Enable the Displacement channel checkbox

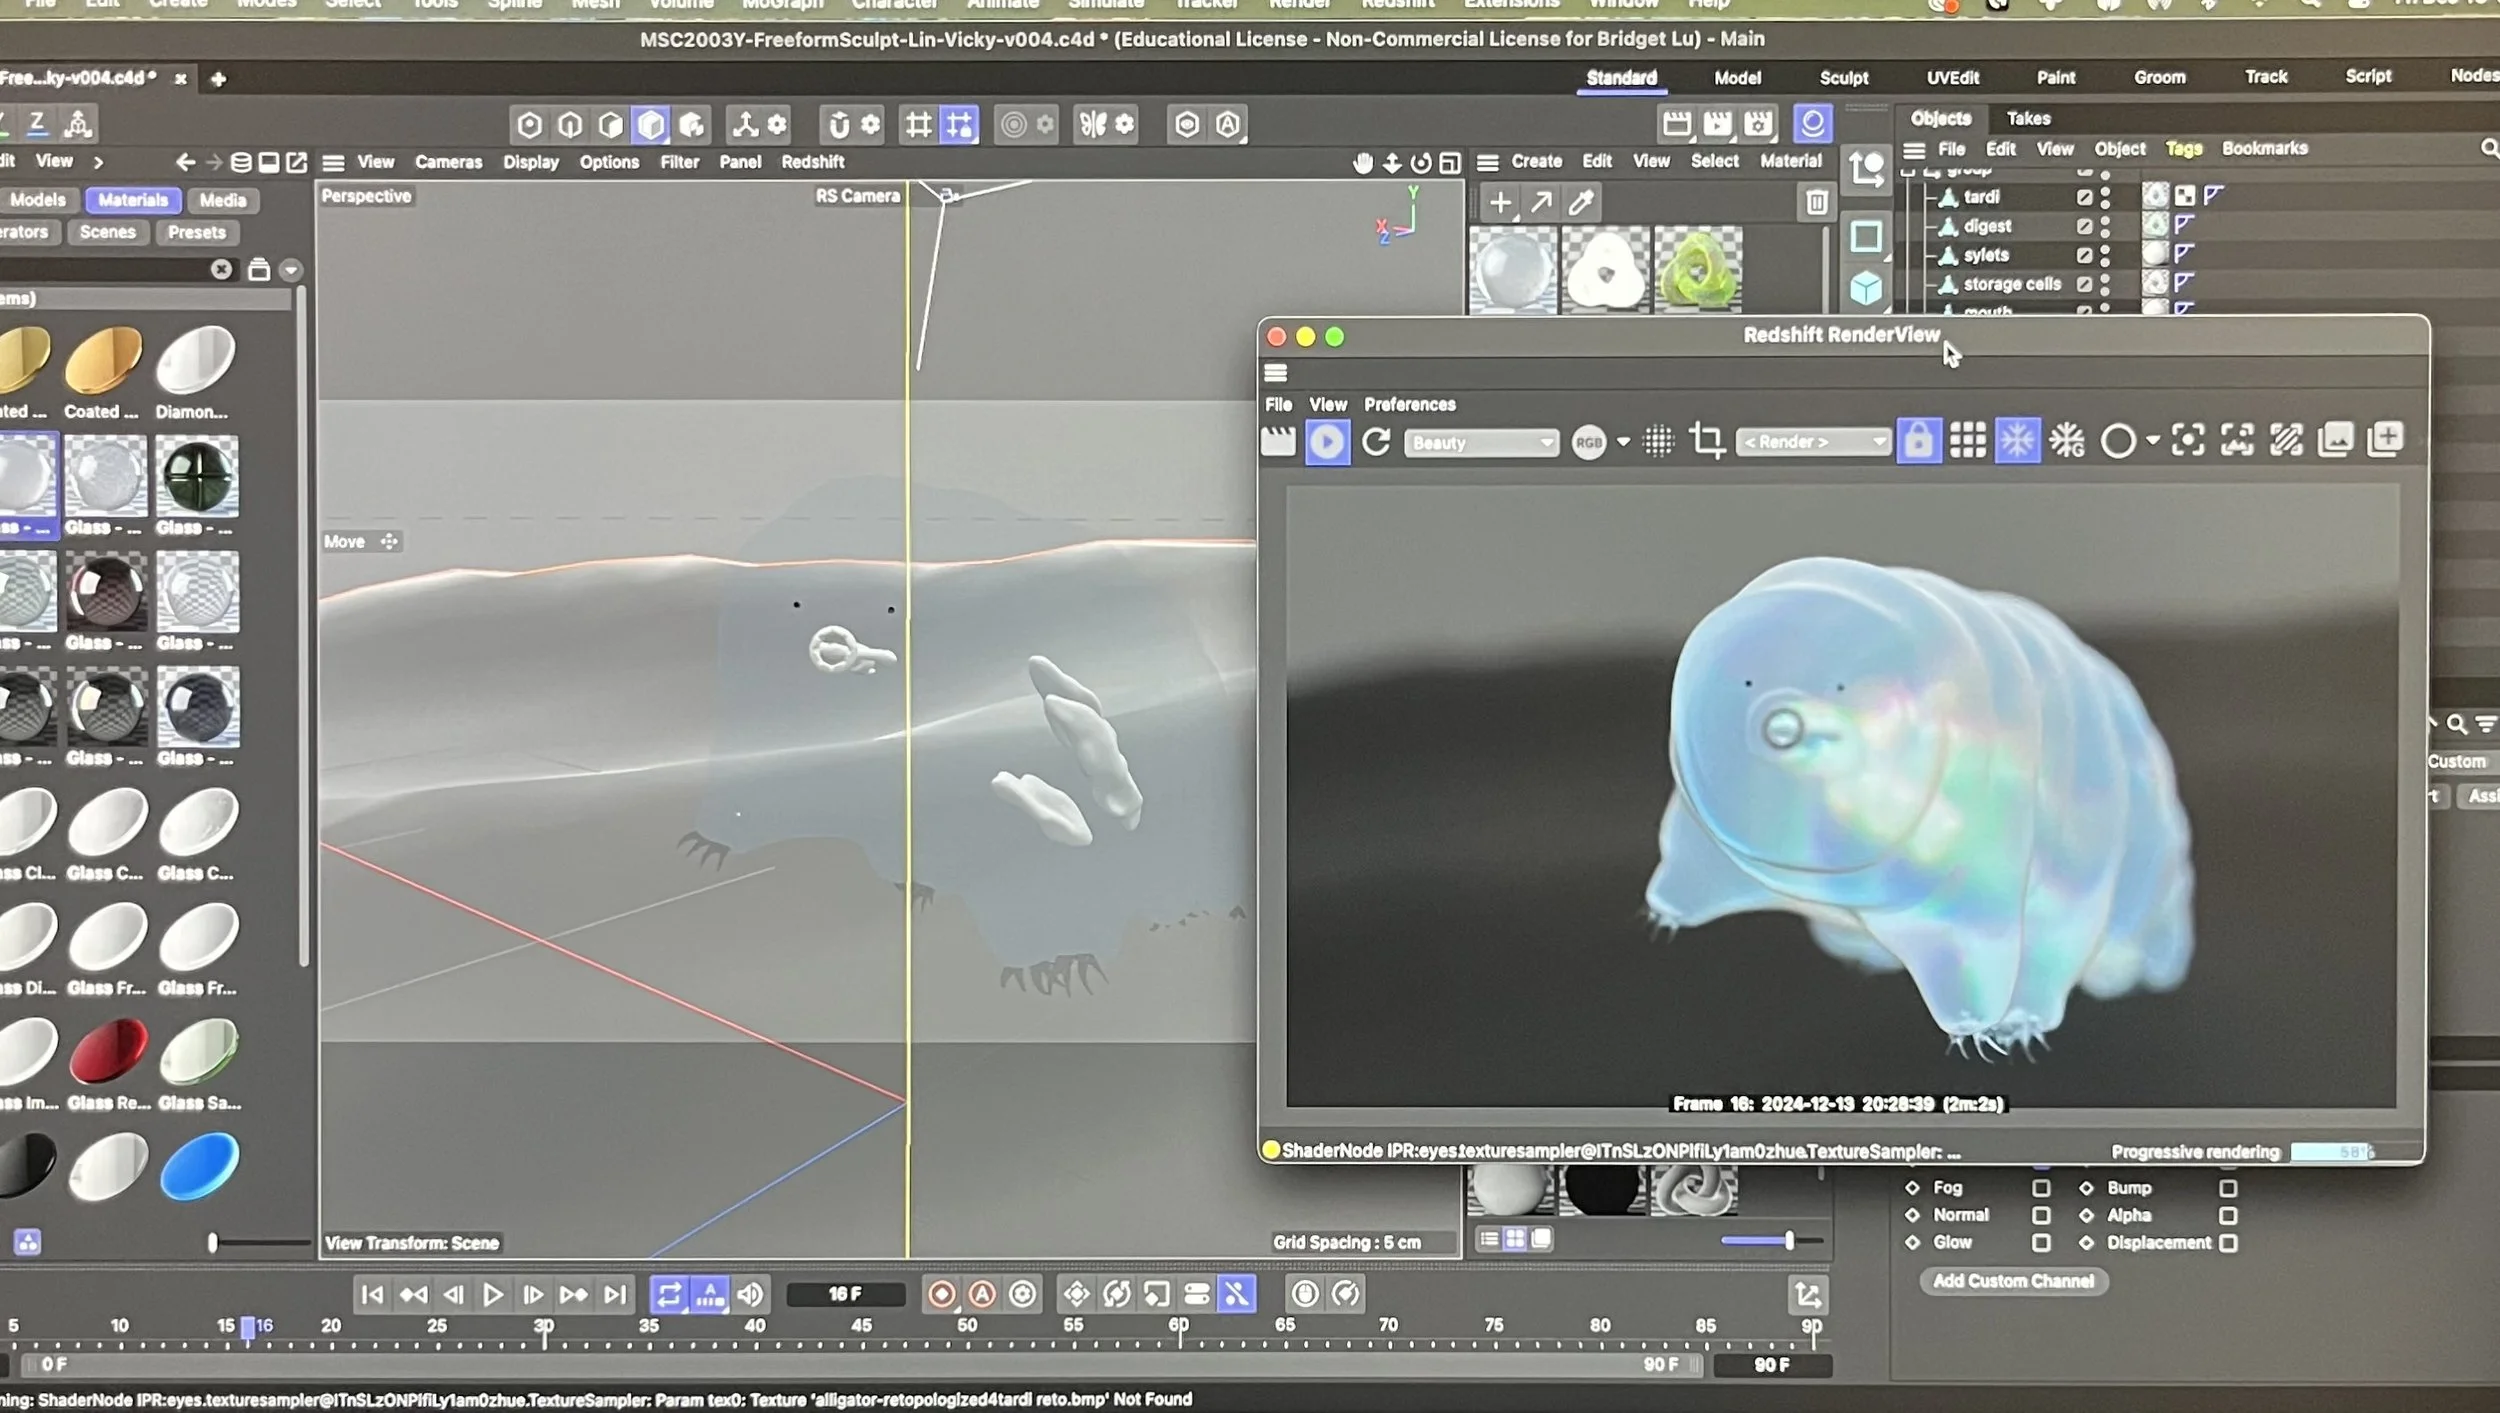(x=2228, y=1243)
